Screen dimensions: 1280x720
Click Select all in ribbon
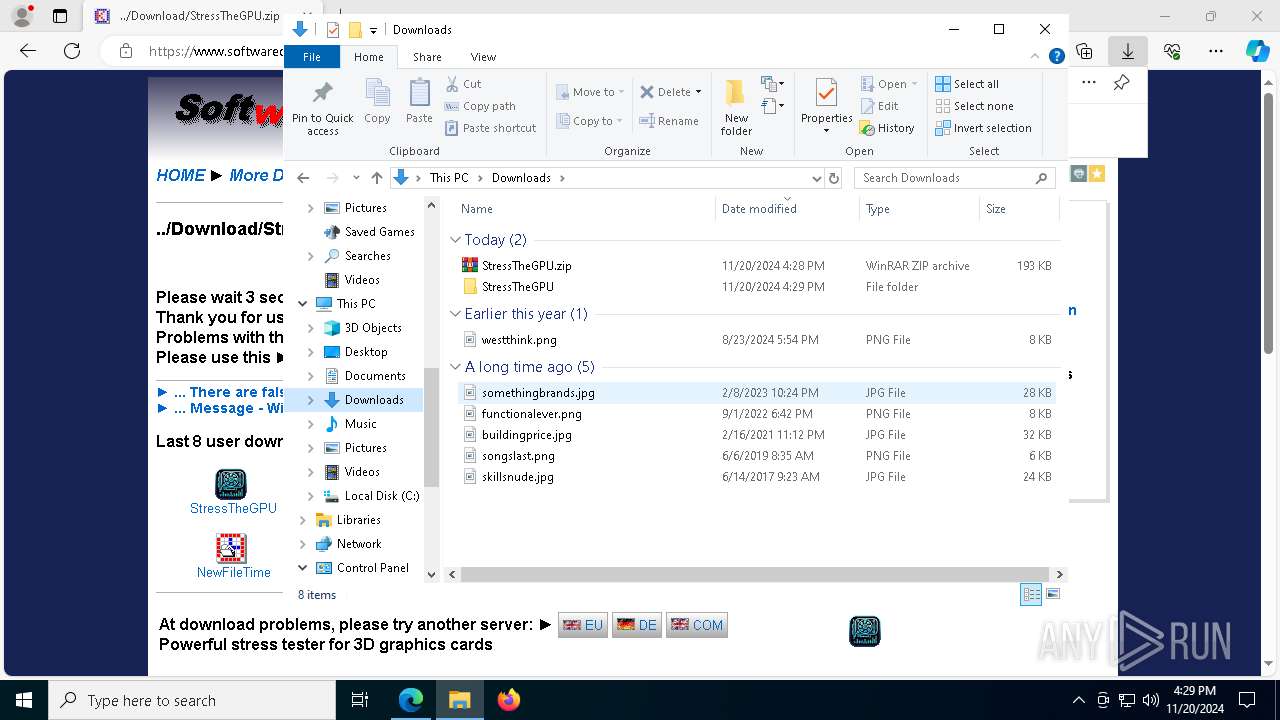[967, 84]
